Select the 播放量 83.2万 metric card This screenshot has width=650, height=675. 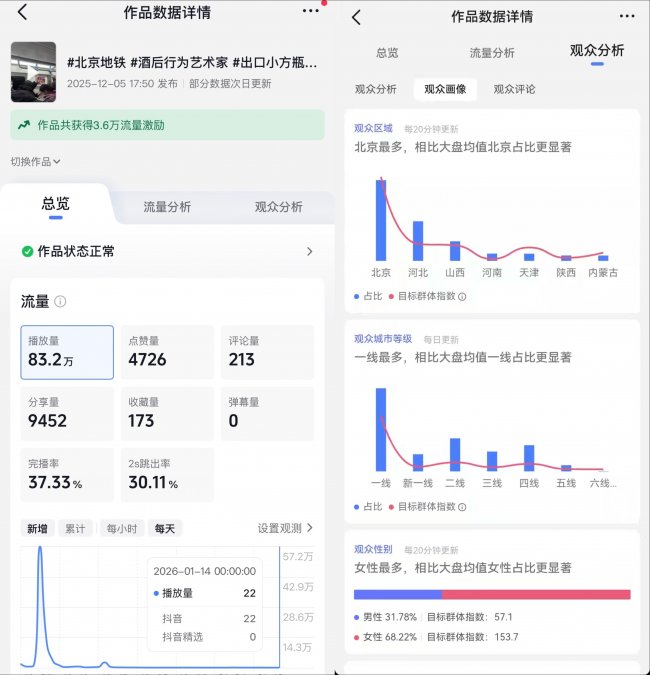point(67,352)
